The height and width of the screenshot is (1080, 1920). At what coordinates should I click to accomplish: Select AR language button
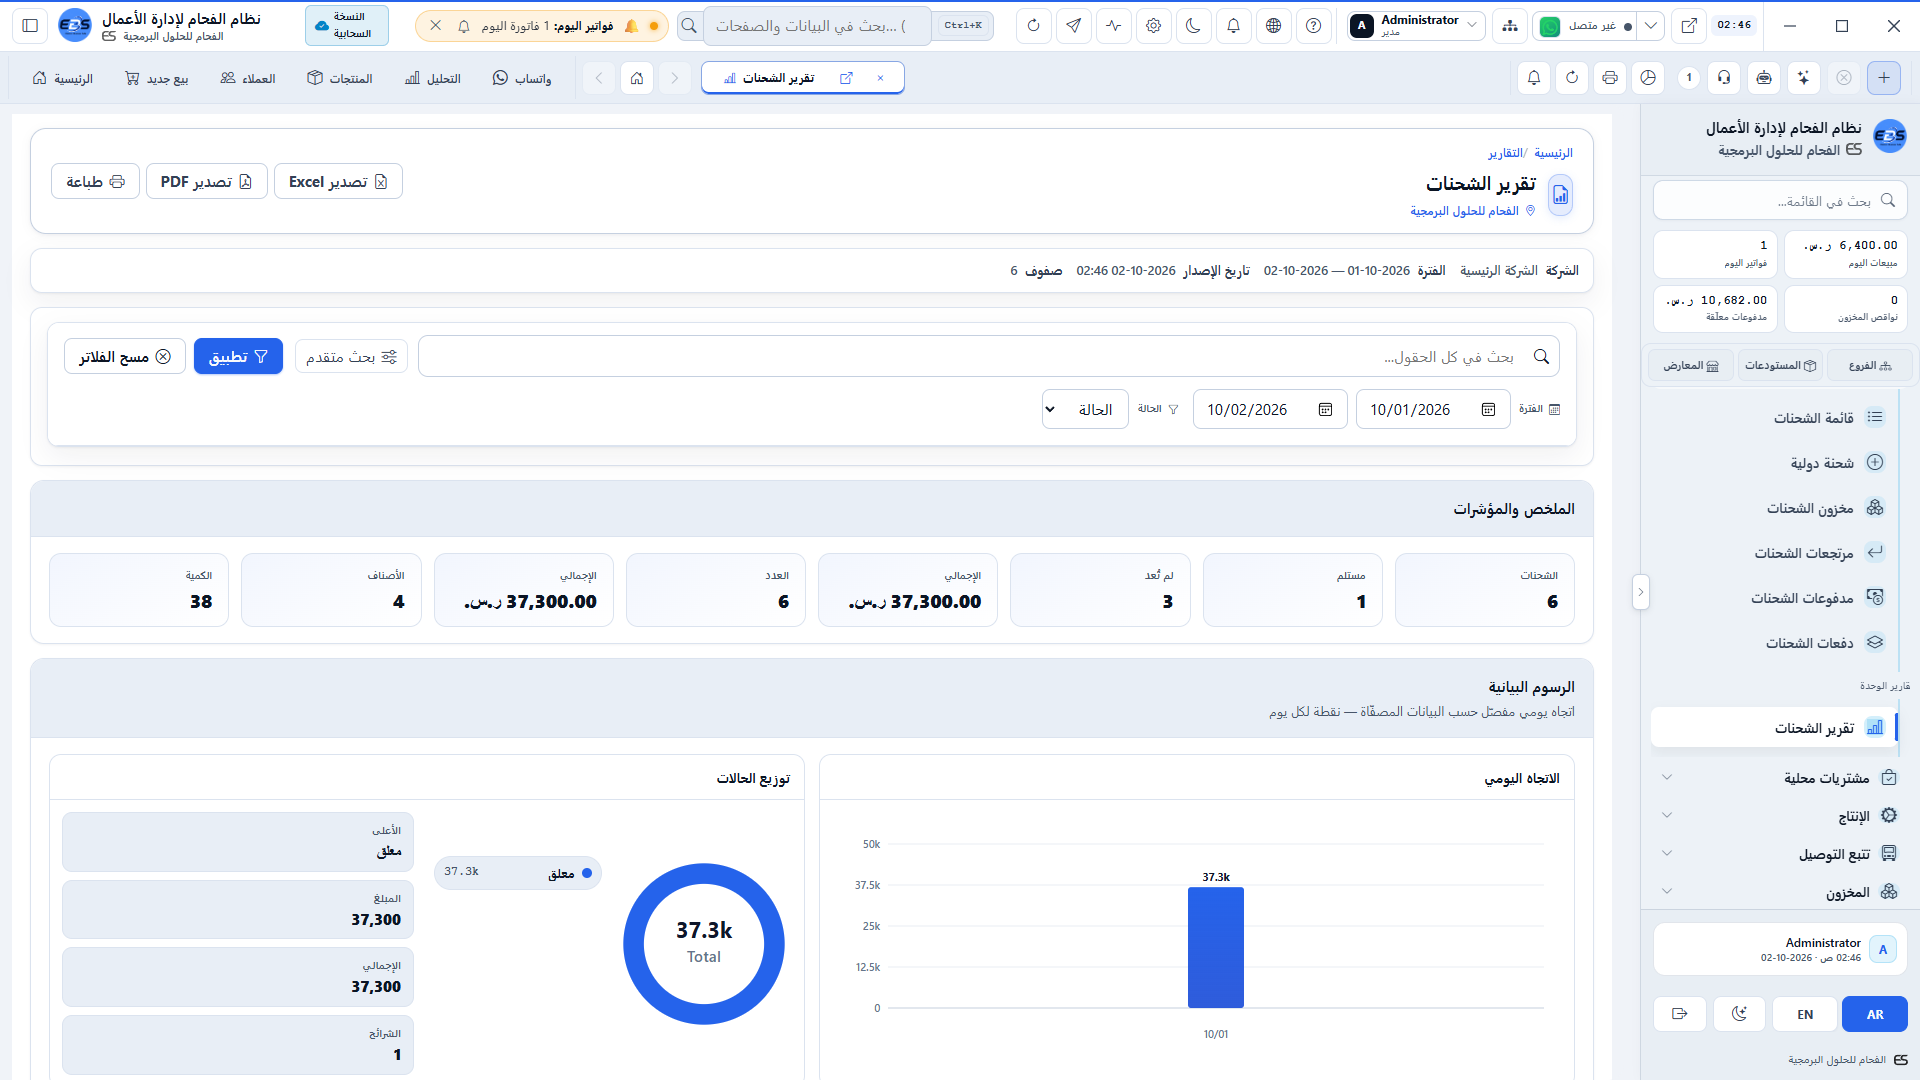pyautogui.click(x=1875, y=1014)
